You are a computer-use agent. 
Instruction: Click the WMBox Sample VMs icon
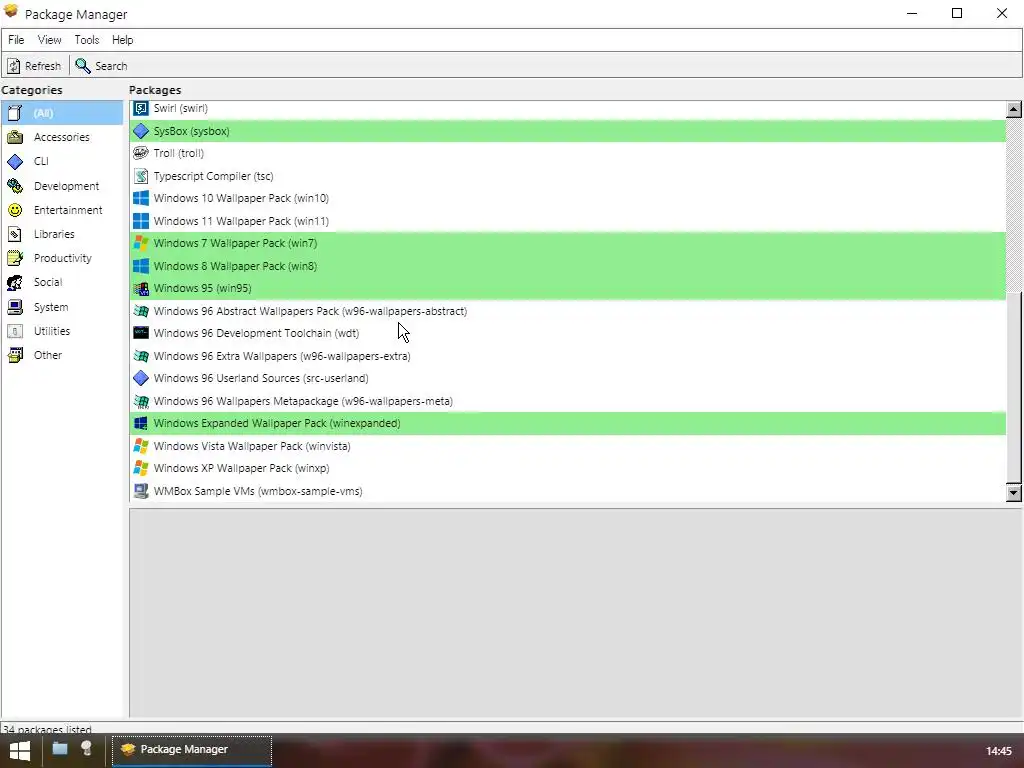[x=140, y=491]
